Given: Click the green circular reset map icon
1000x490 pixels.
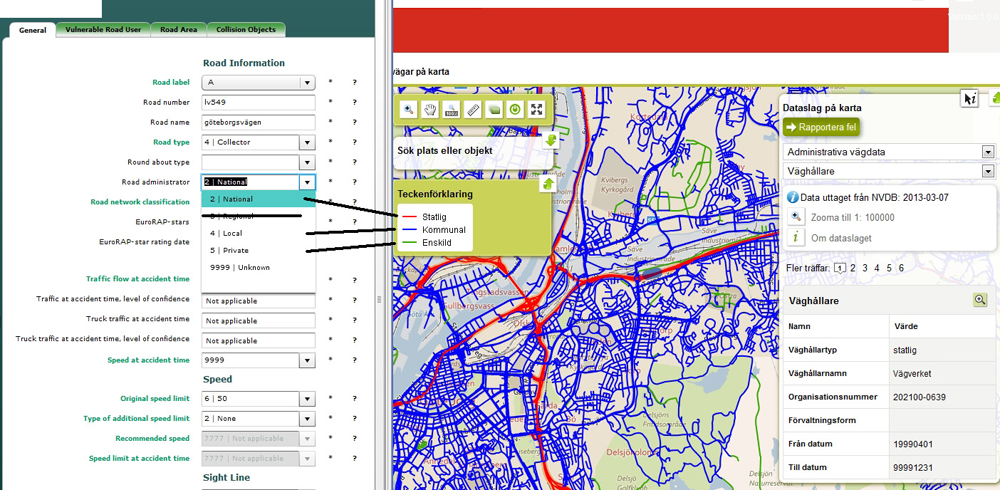Looking at the screenshot, I should (x=515, y=110).
